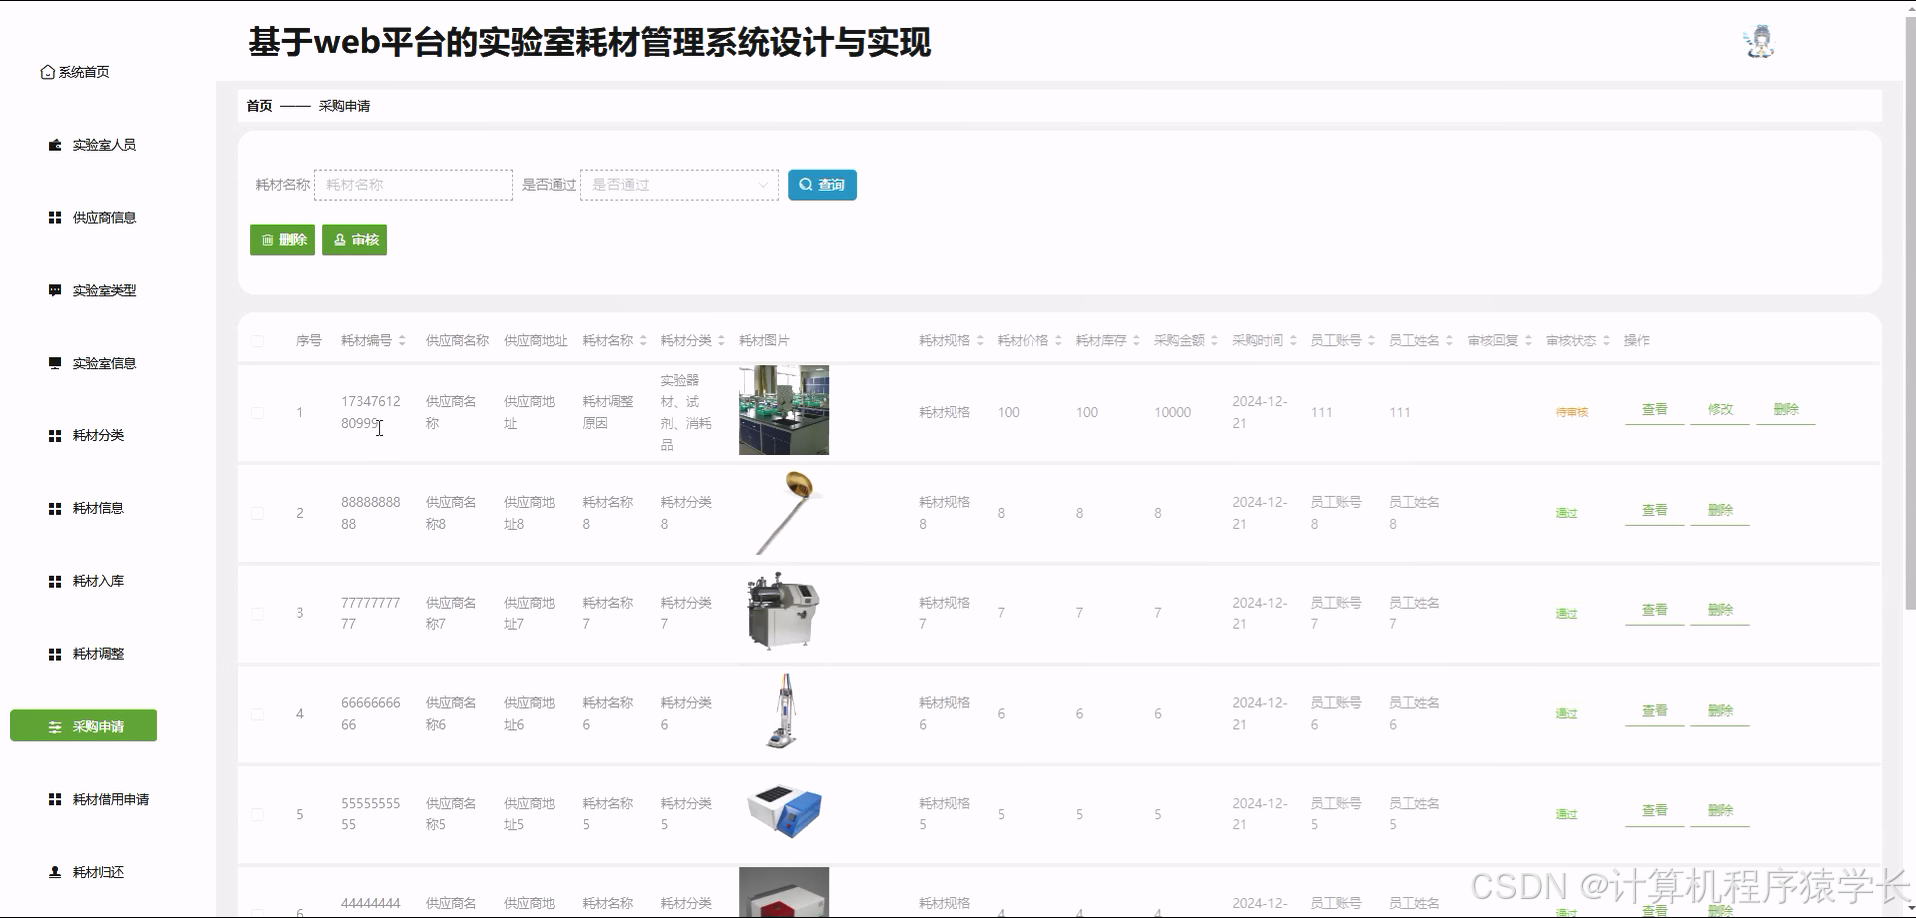The height and width of the screenshot is (918, 1916).
Task: Click the 查询 search button
Action: 822,185
